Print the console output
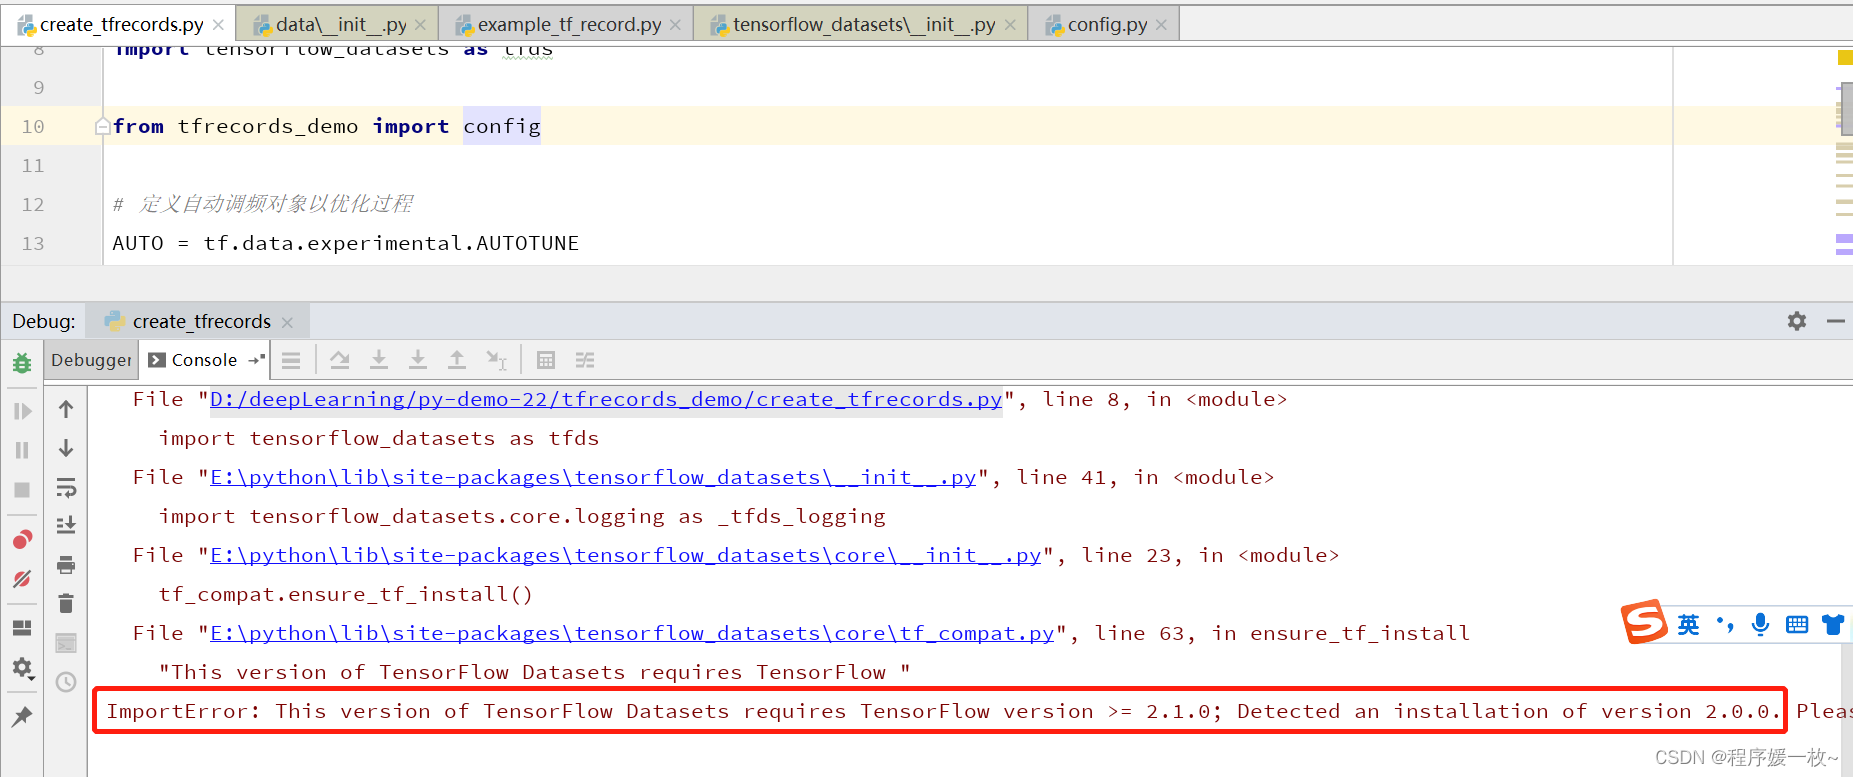Image resolution: width=1853 pixels, height=777 pixels. pos(66,565)
